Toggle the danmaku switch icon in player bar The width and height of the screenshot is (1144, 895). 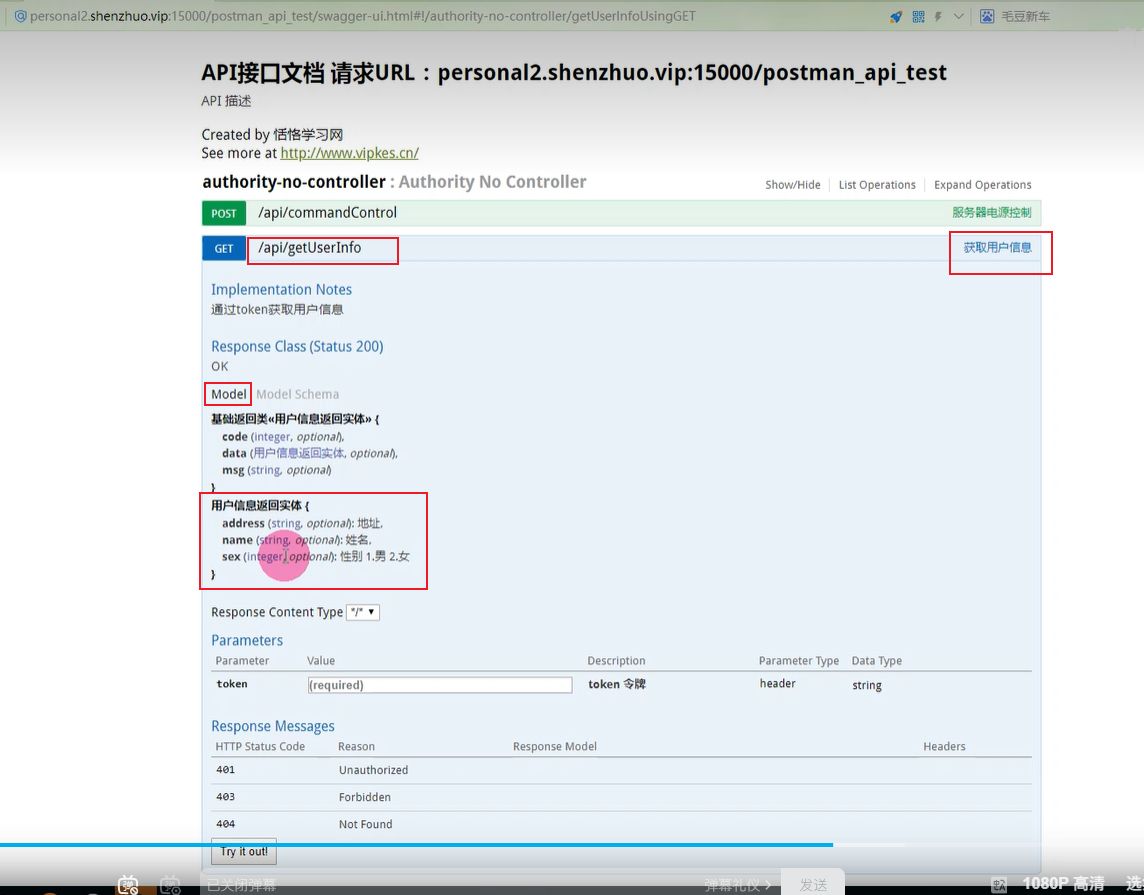[x=128, y=884]
